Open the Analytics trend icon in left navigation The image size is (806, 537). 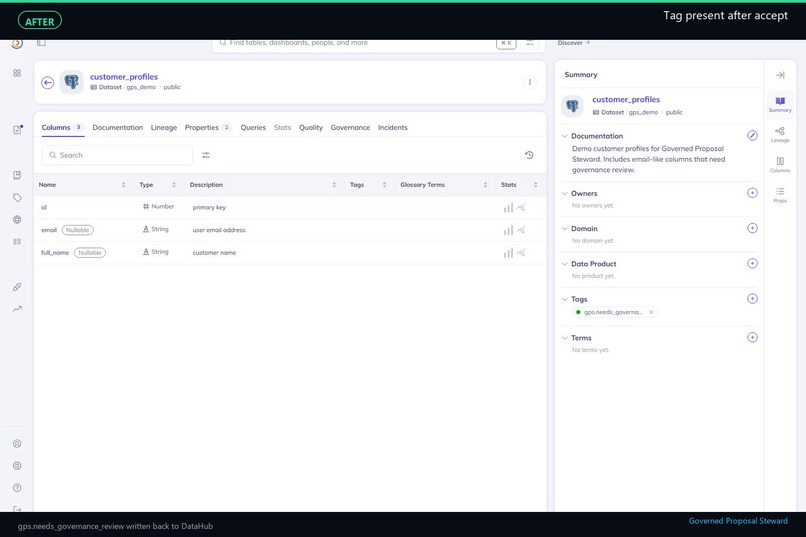click(17, 309)
